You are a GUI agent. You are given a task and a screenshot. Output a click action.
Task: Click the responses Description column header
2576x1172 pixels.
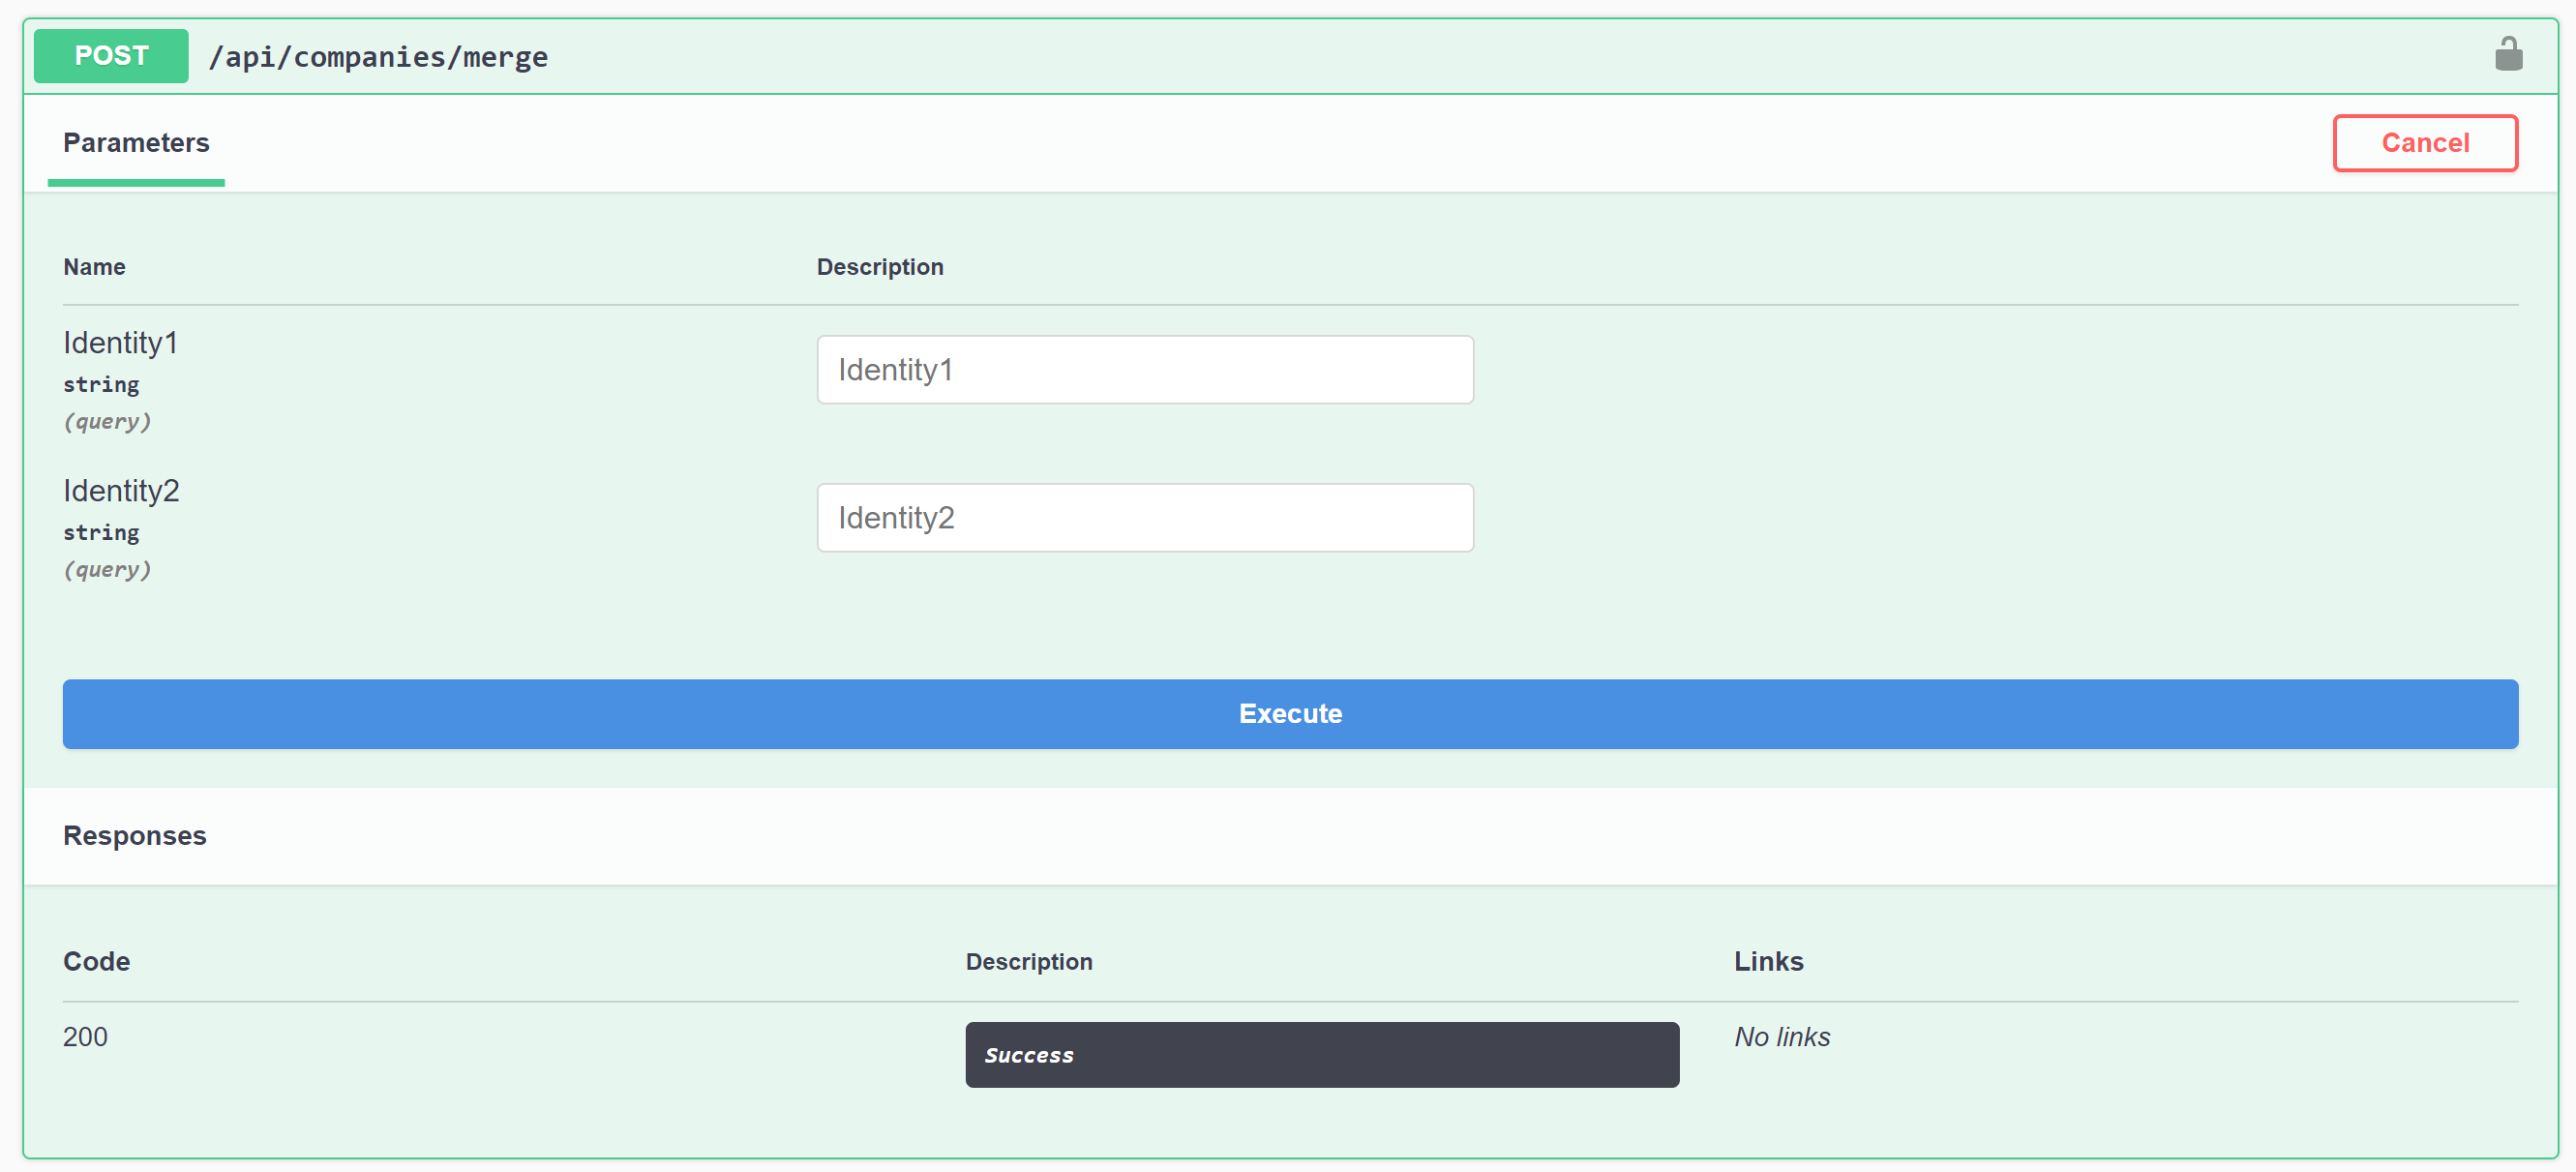(x=1029, y=961)
